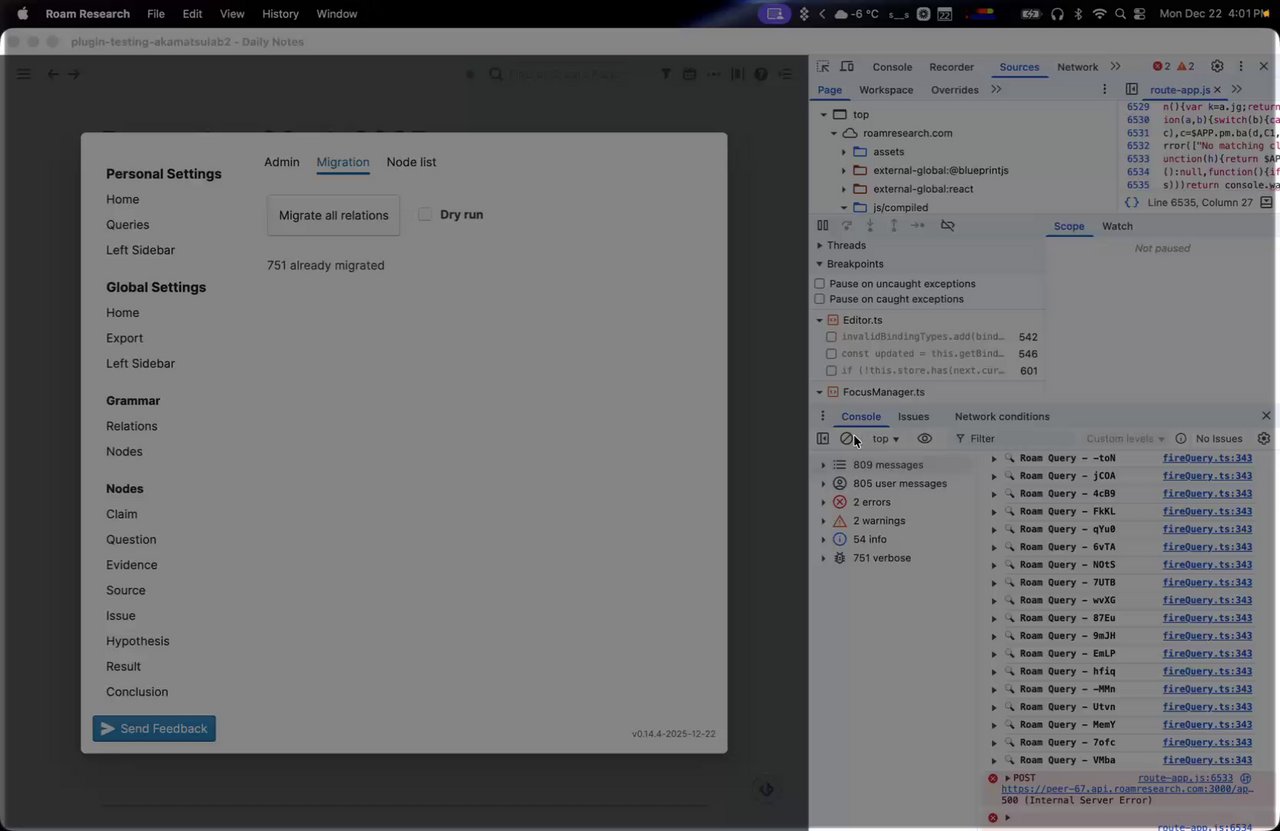Select Export under Global Settings
Viewport: 1280px width, 831px height.
click(x=125, y=338)
